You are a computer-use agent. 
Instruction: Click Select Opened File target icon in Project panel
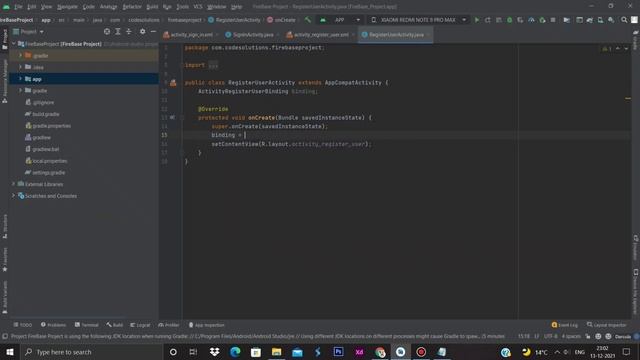point(107,31)
